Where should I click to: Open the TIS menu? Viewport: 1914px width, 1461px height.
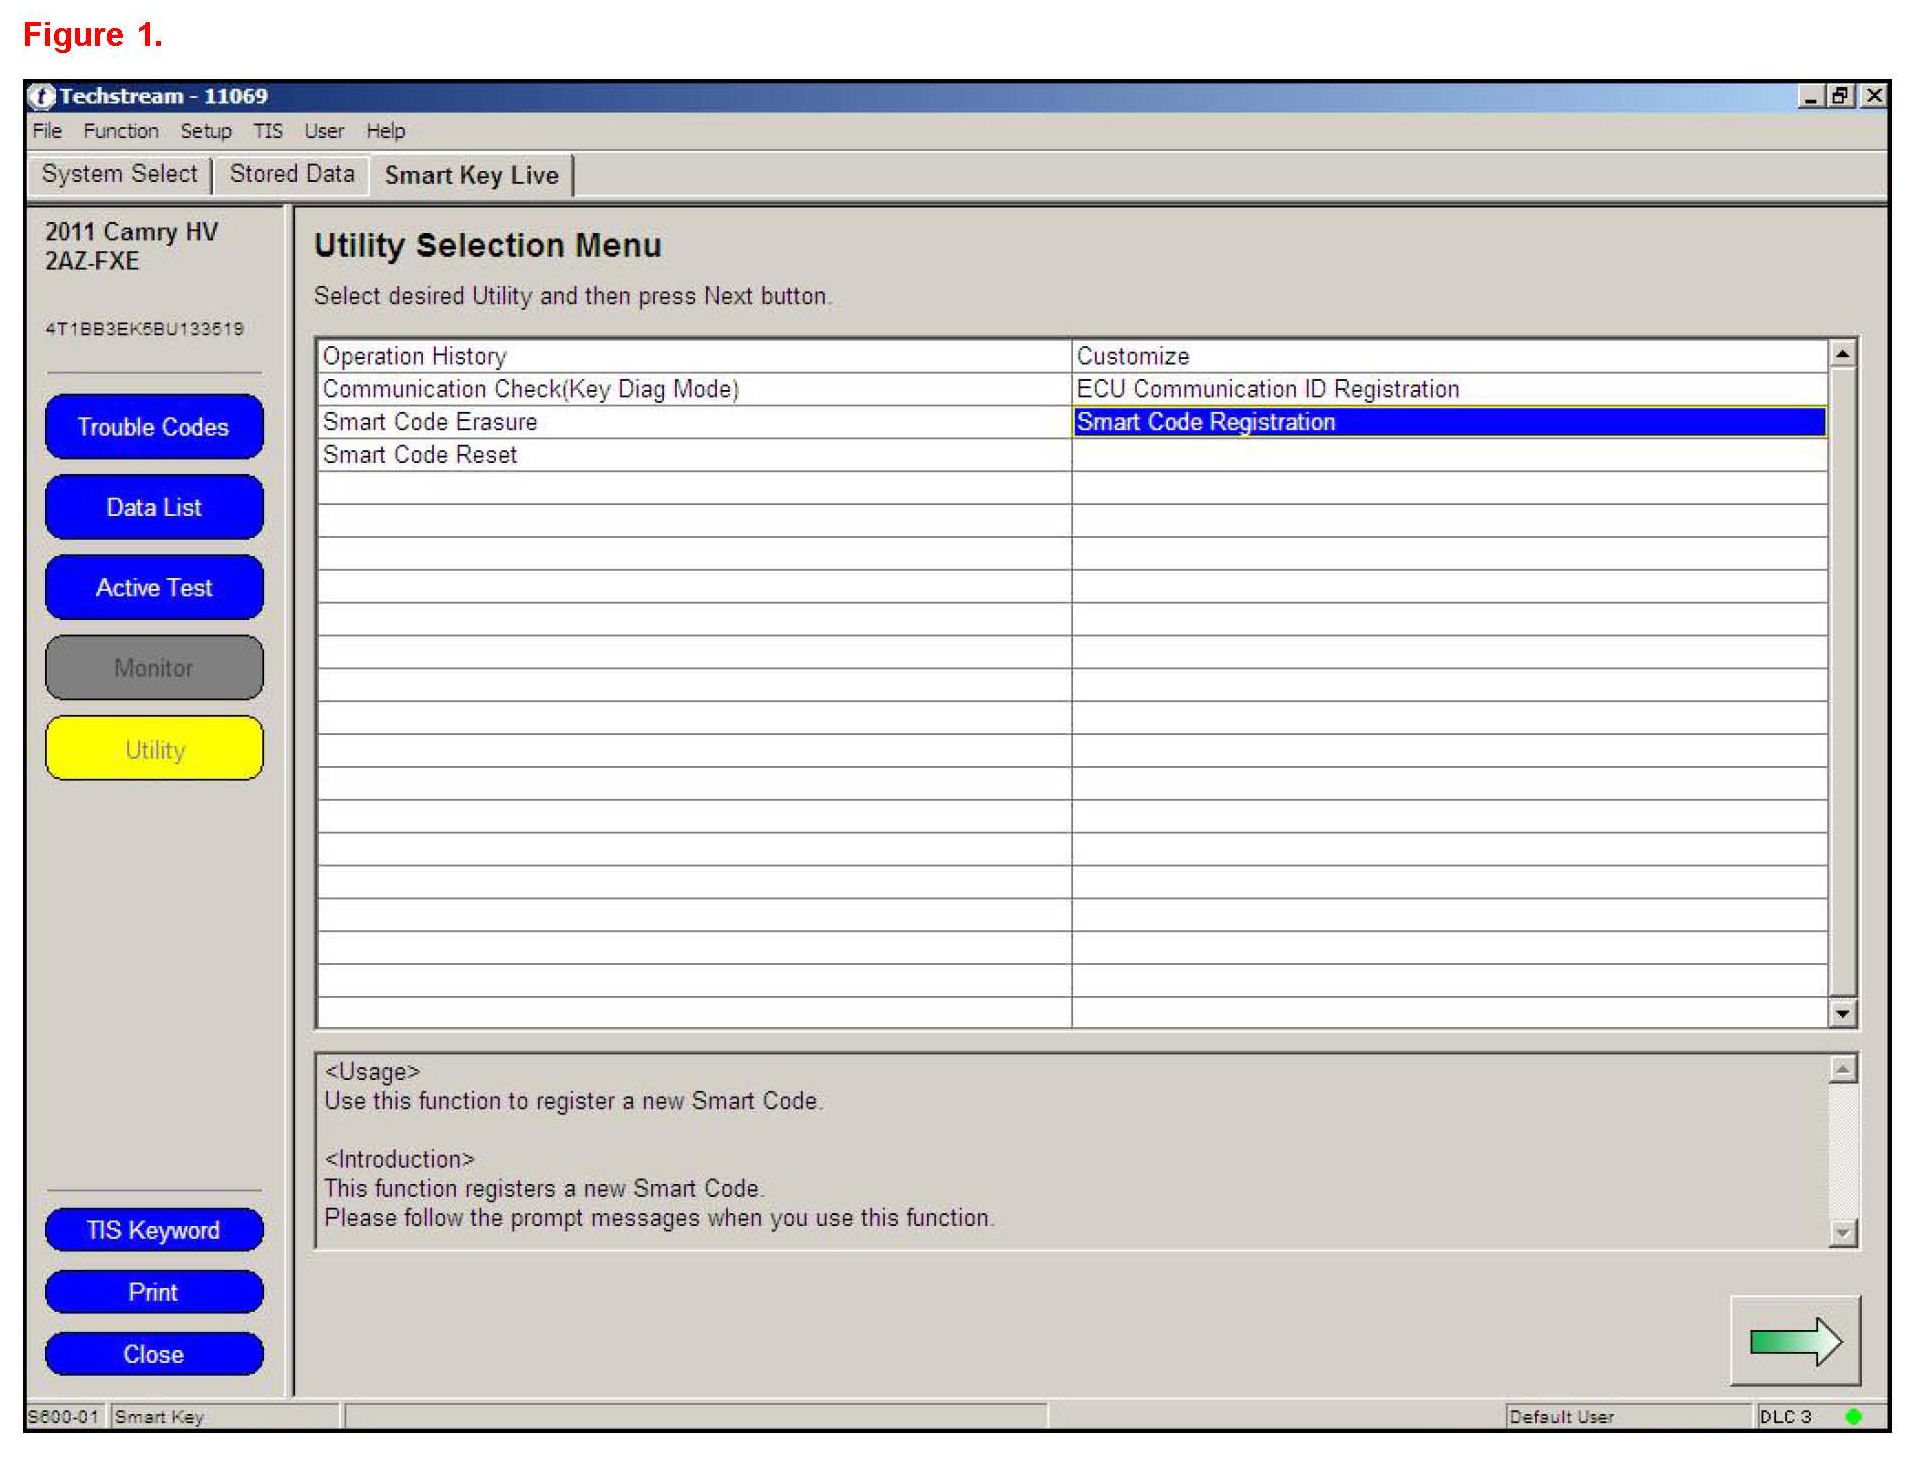pyautogui.click(x=267, y=131)
